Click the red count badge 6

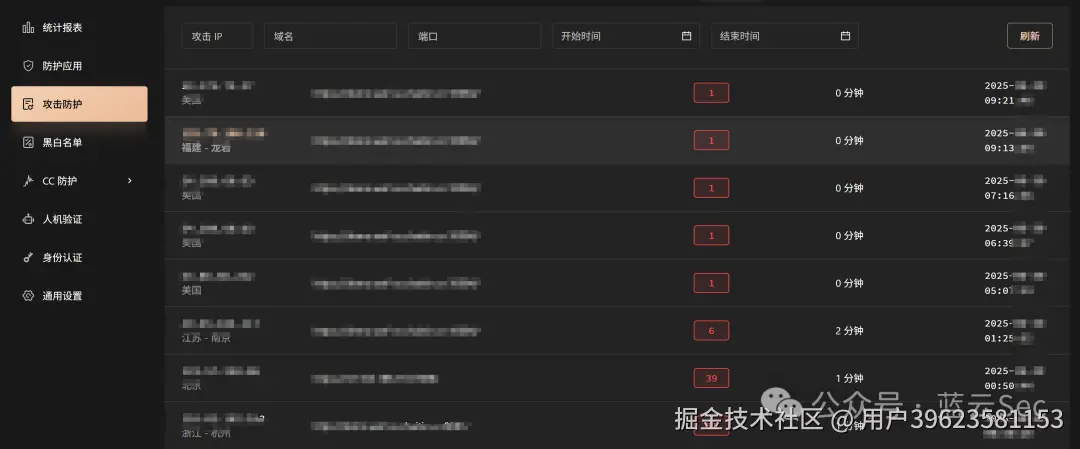pyautogui.click(x=712, y=331)
